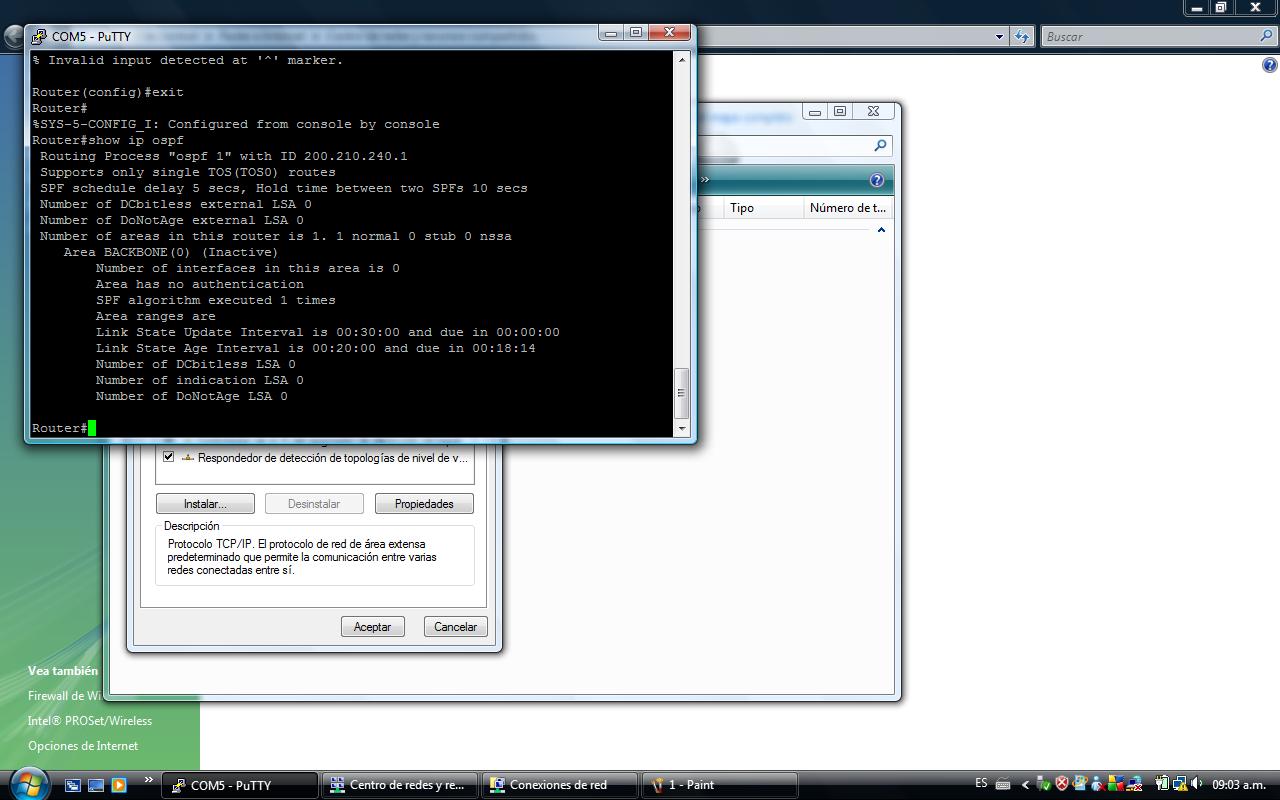Switch to Conexiones de red taskbar button
1280x800 pixels.
[560, 785]
